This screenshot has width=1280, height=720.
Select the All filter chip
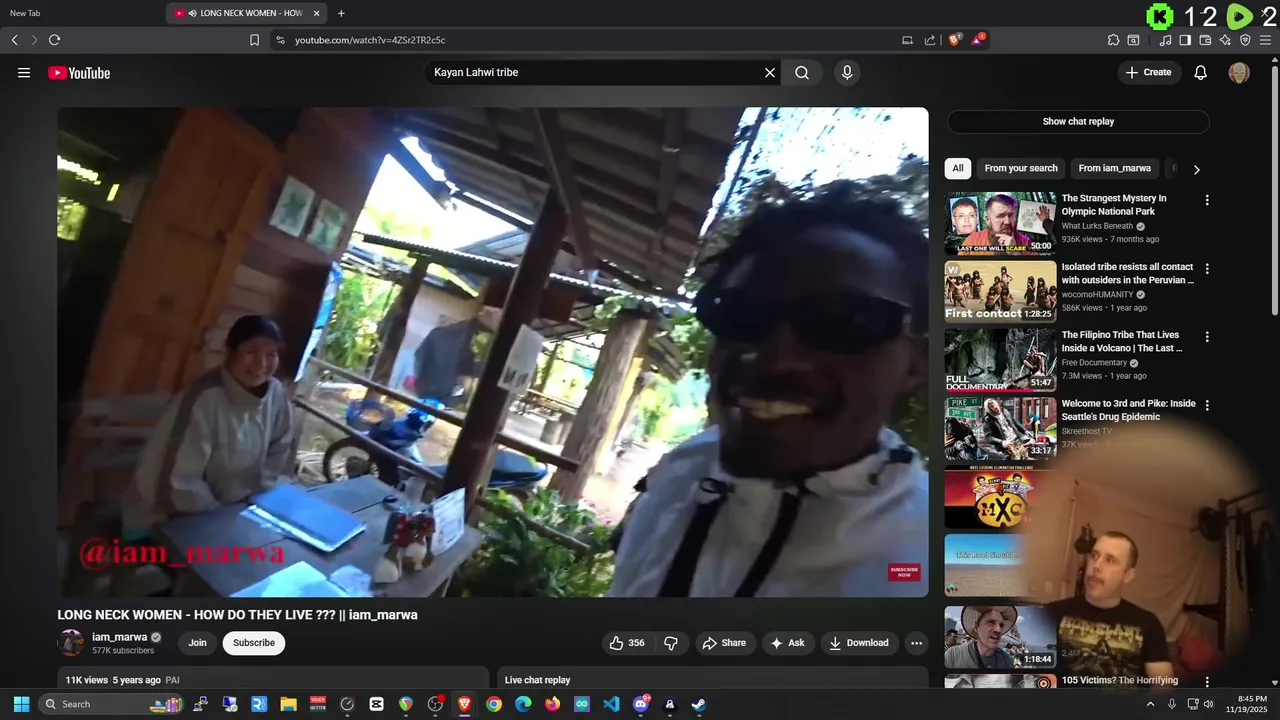click(x=958, y=168)
